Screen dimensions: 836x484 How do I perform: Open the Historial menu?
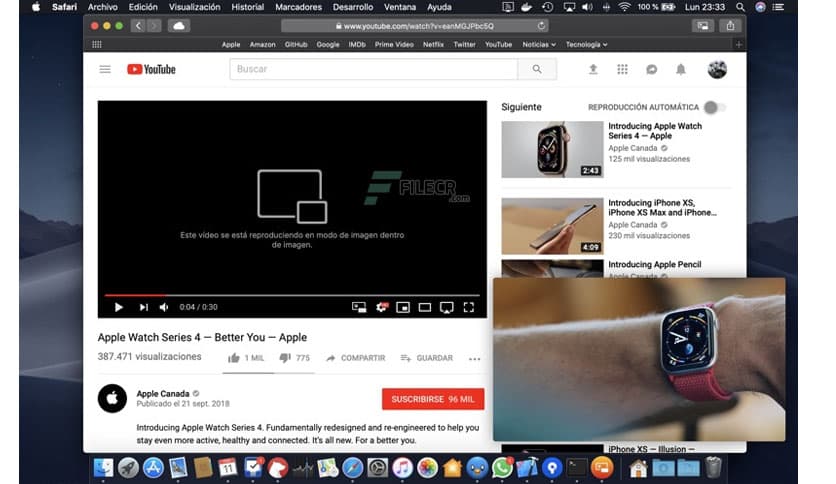point(247,7)
